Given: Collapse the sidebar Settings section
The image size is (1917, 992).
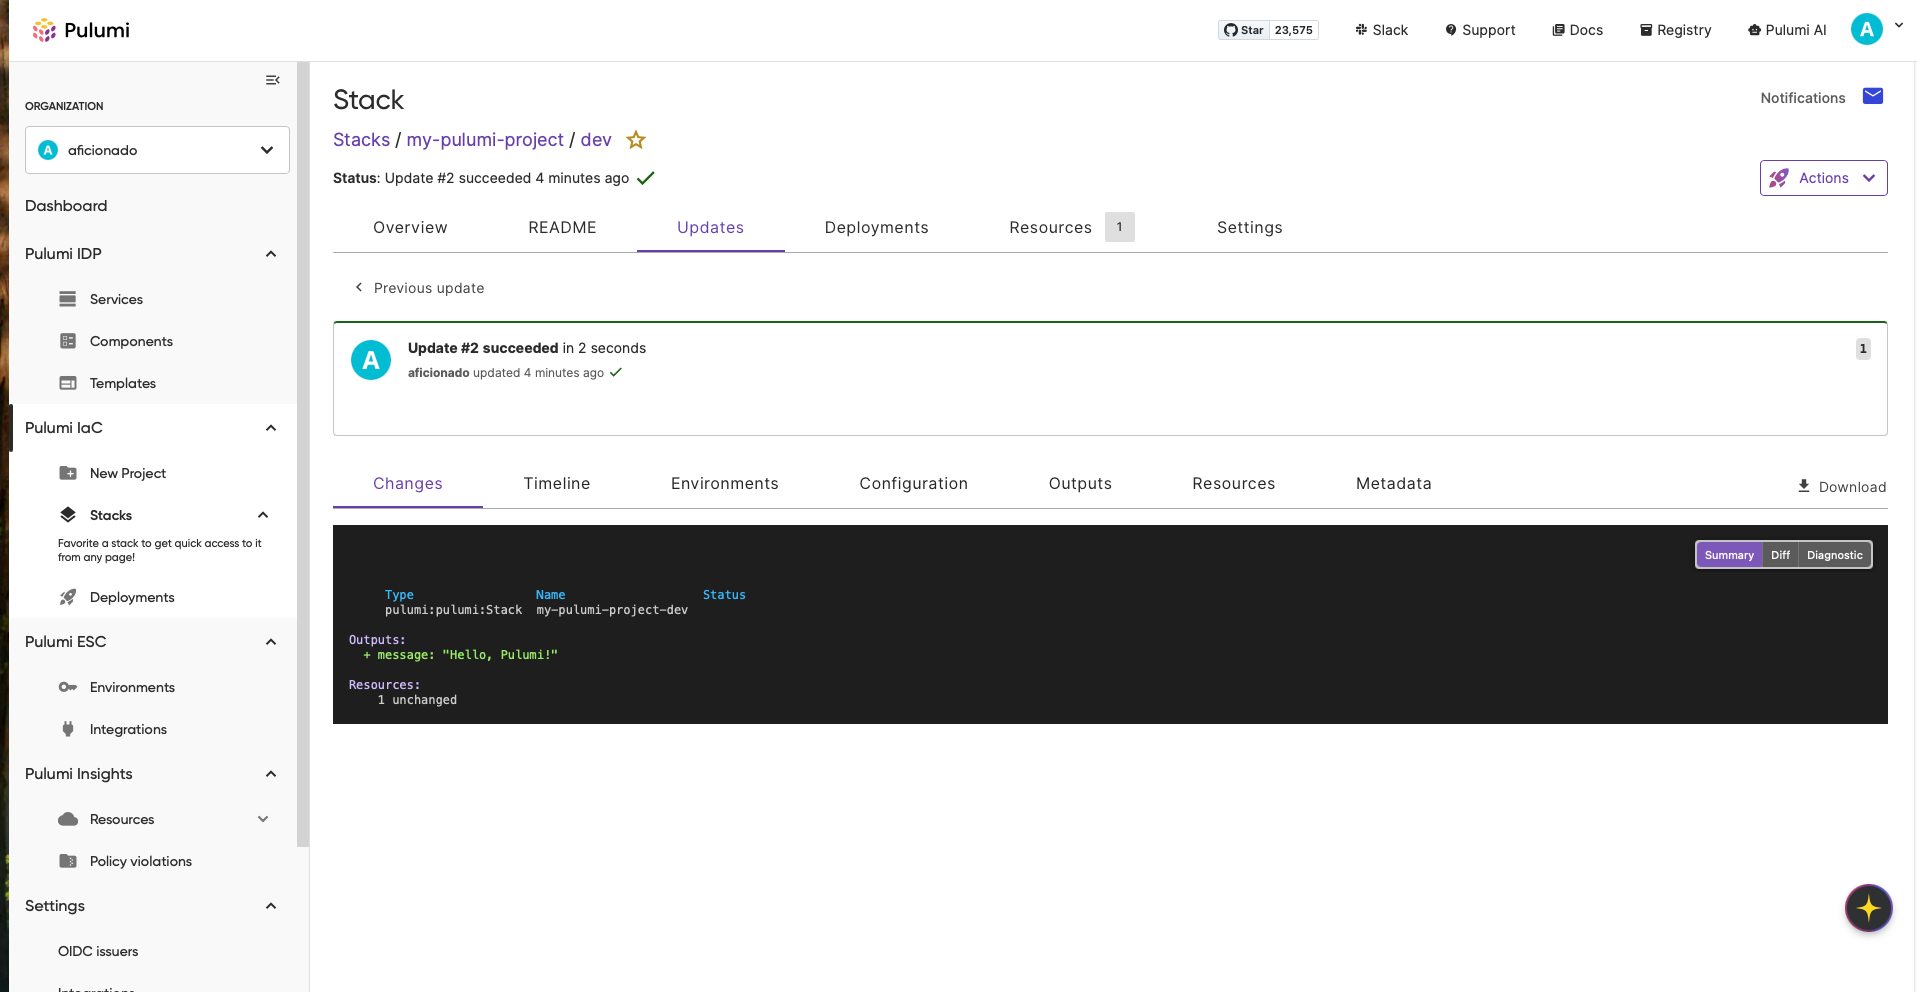Looking at the screenshot, I should pyautogui.click(x=271, y=906).
